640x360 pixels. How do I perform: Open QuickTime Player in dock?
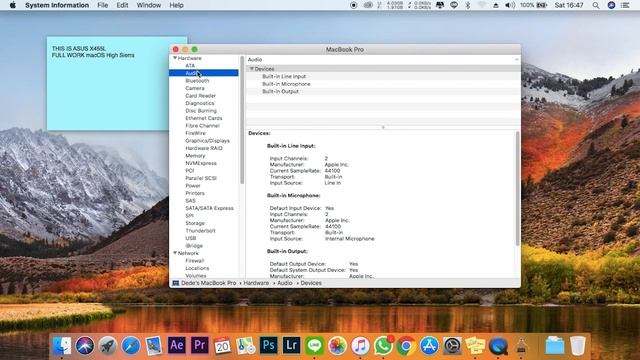[x=498, y=346]
